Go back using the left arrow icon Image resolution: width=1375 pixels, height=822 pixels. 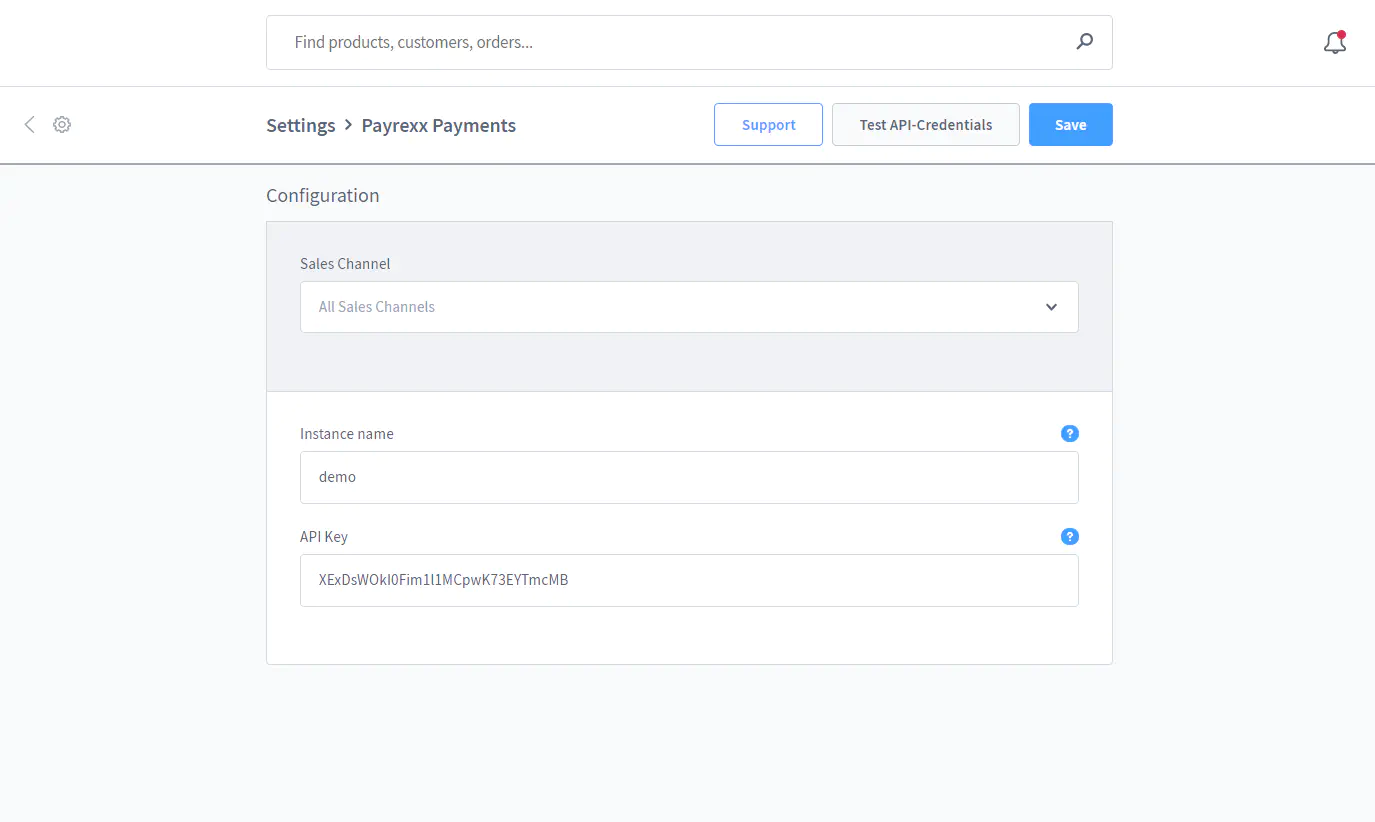29,124
